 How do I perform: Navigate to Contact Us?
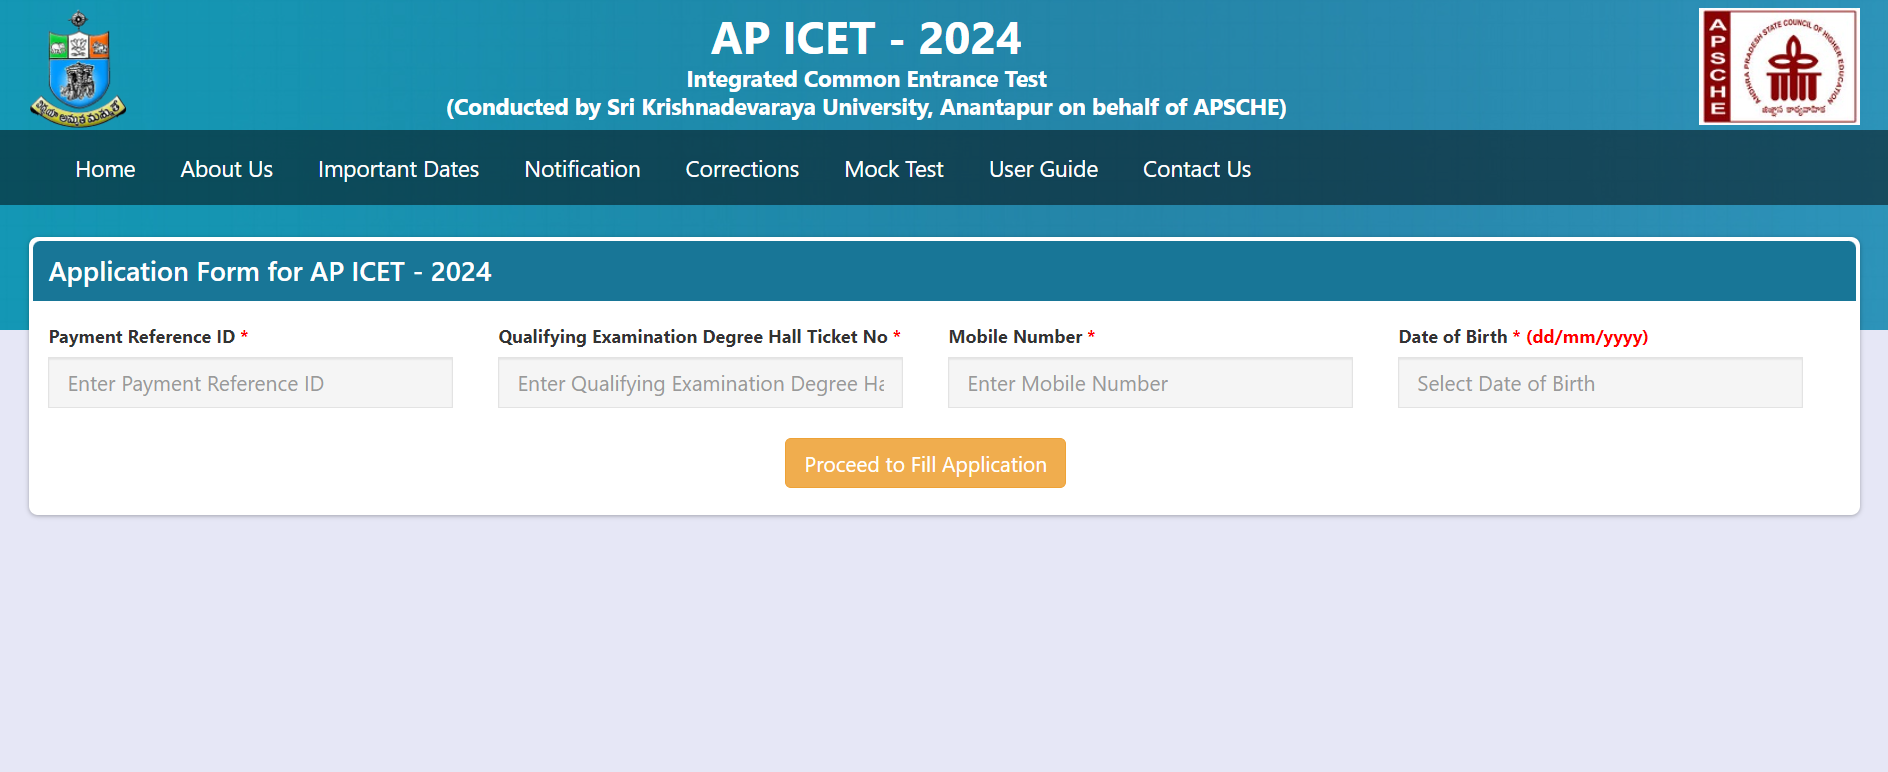pos(1197,169)
